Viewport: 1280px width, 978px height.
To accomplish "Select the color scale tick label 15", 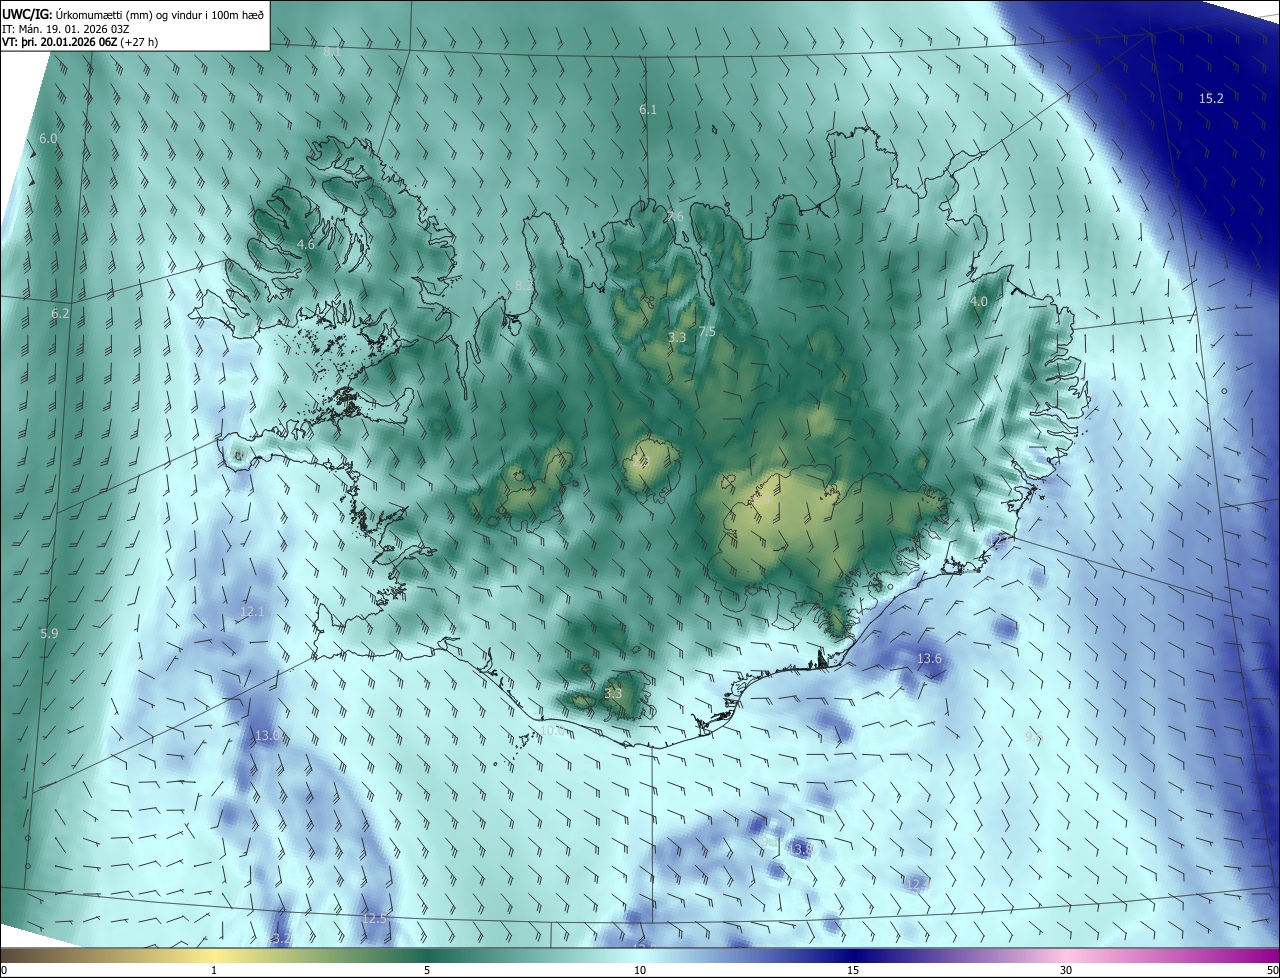I will [853, 970].
